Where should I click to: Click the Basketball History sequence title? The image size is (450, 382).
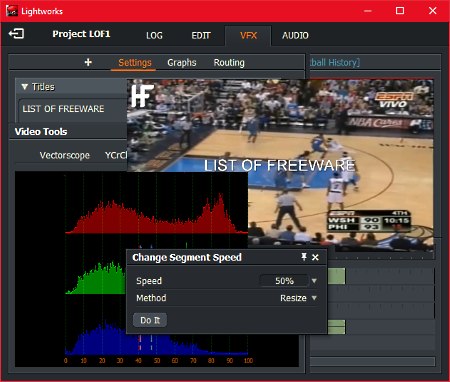[335, 62]
